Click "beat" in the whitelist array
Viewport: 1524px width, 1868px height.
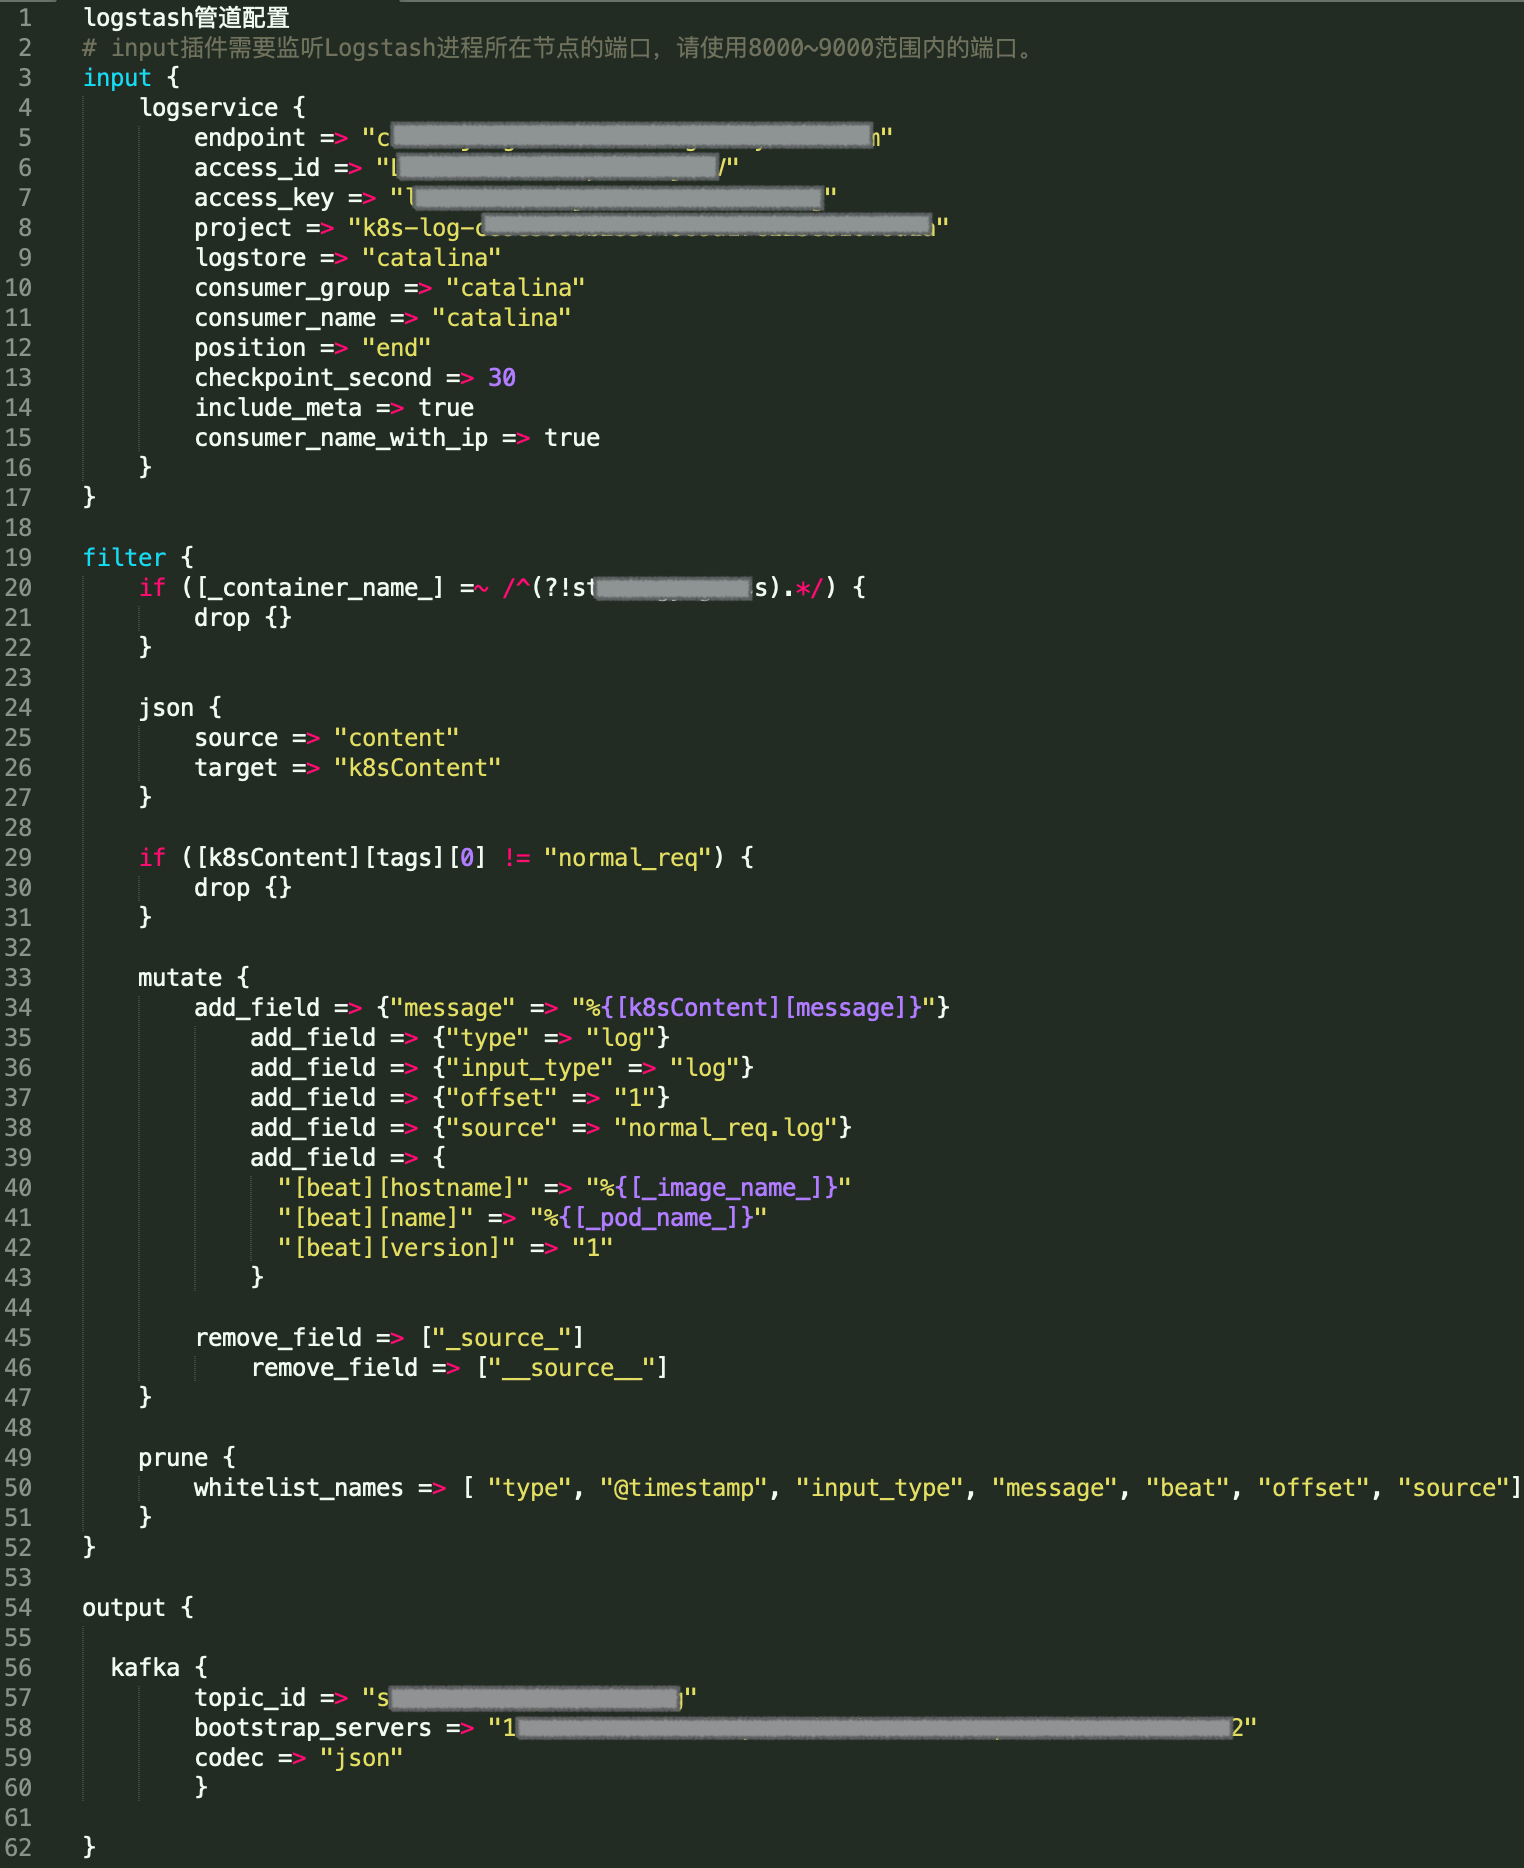pyautogui.click(x=1188, y=1487)
